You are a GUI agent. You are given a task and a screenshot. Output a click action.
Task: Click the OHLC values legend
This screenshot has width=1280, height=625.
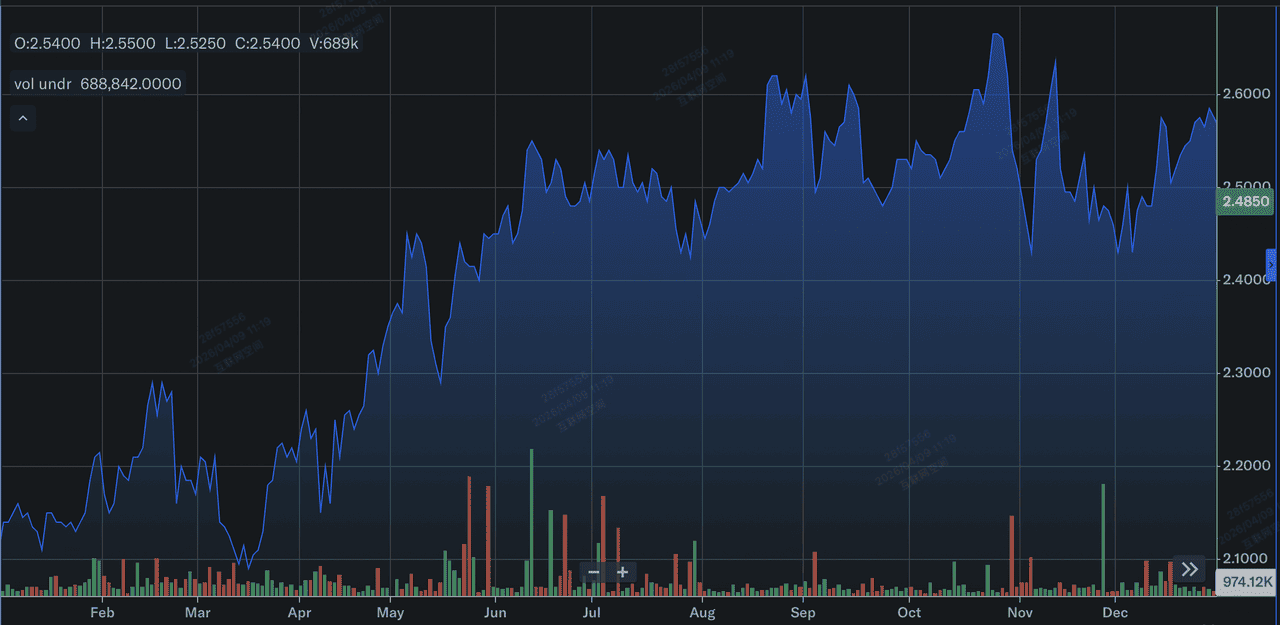tap(186, 44)
